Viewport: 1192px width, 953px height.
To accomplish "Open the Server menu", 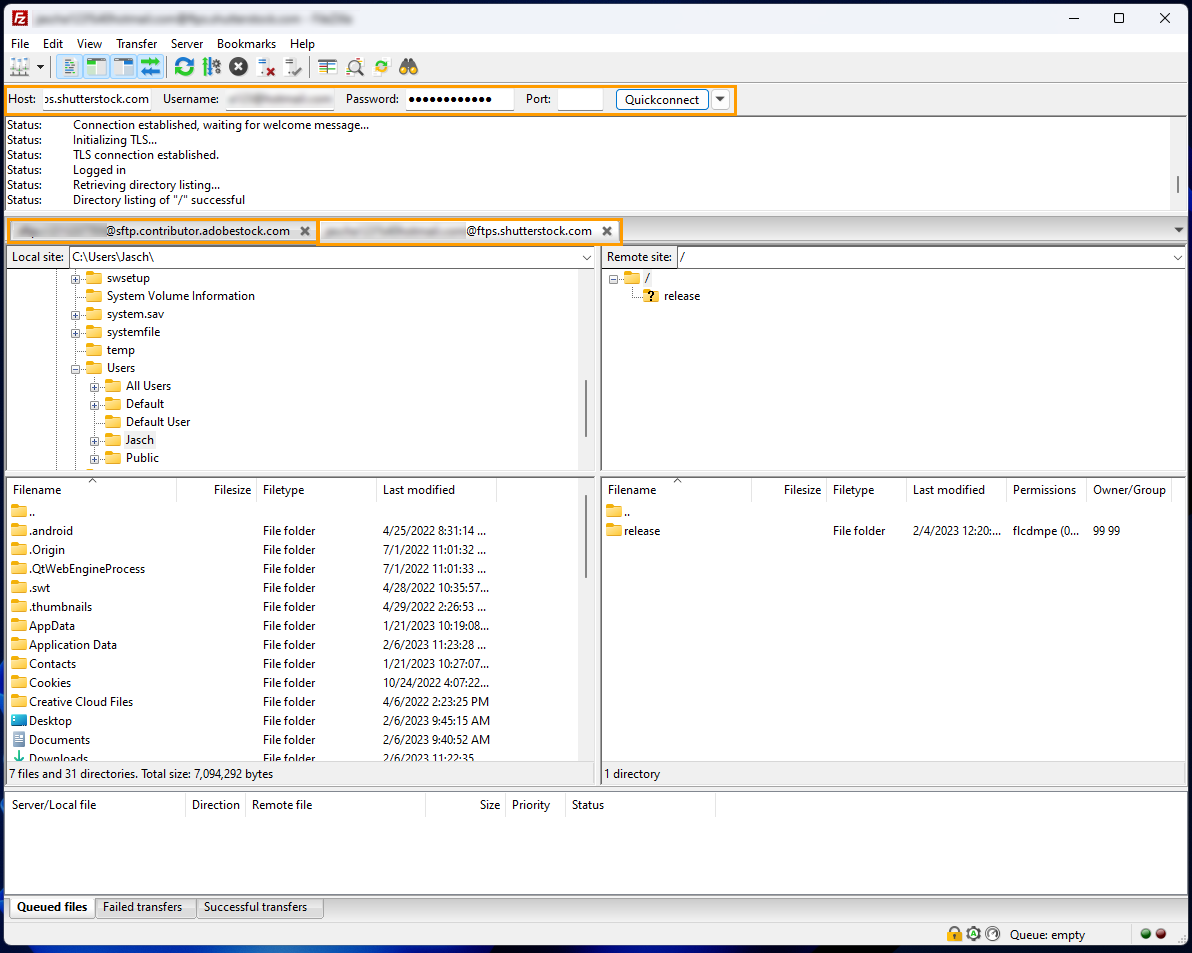I will tap(187, 43).
